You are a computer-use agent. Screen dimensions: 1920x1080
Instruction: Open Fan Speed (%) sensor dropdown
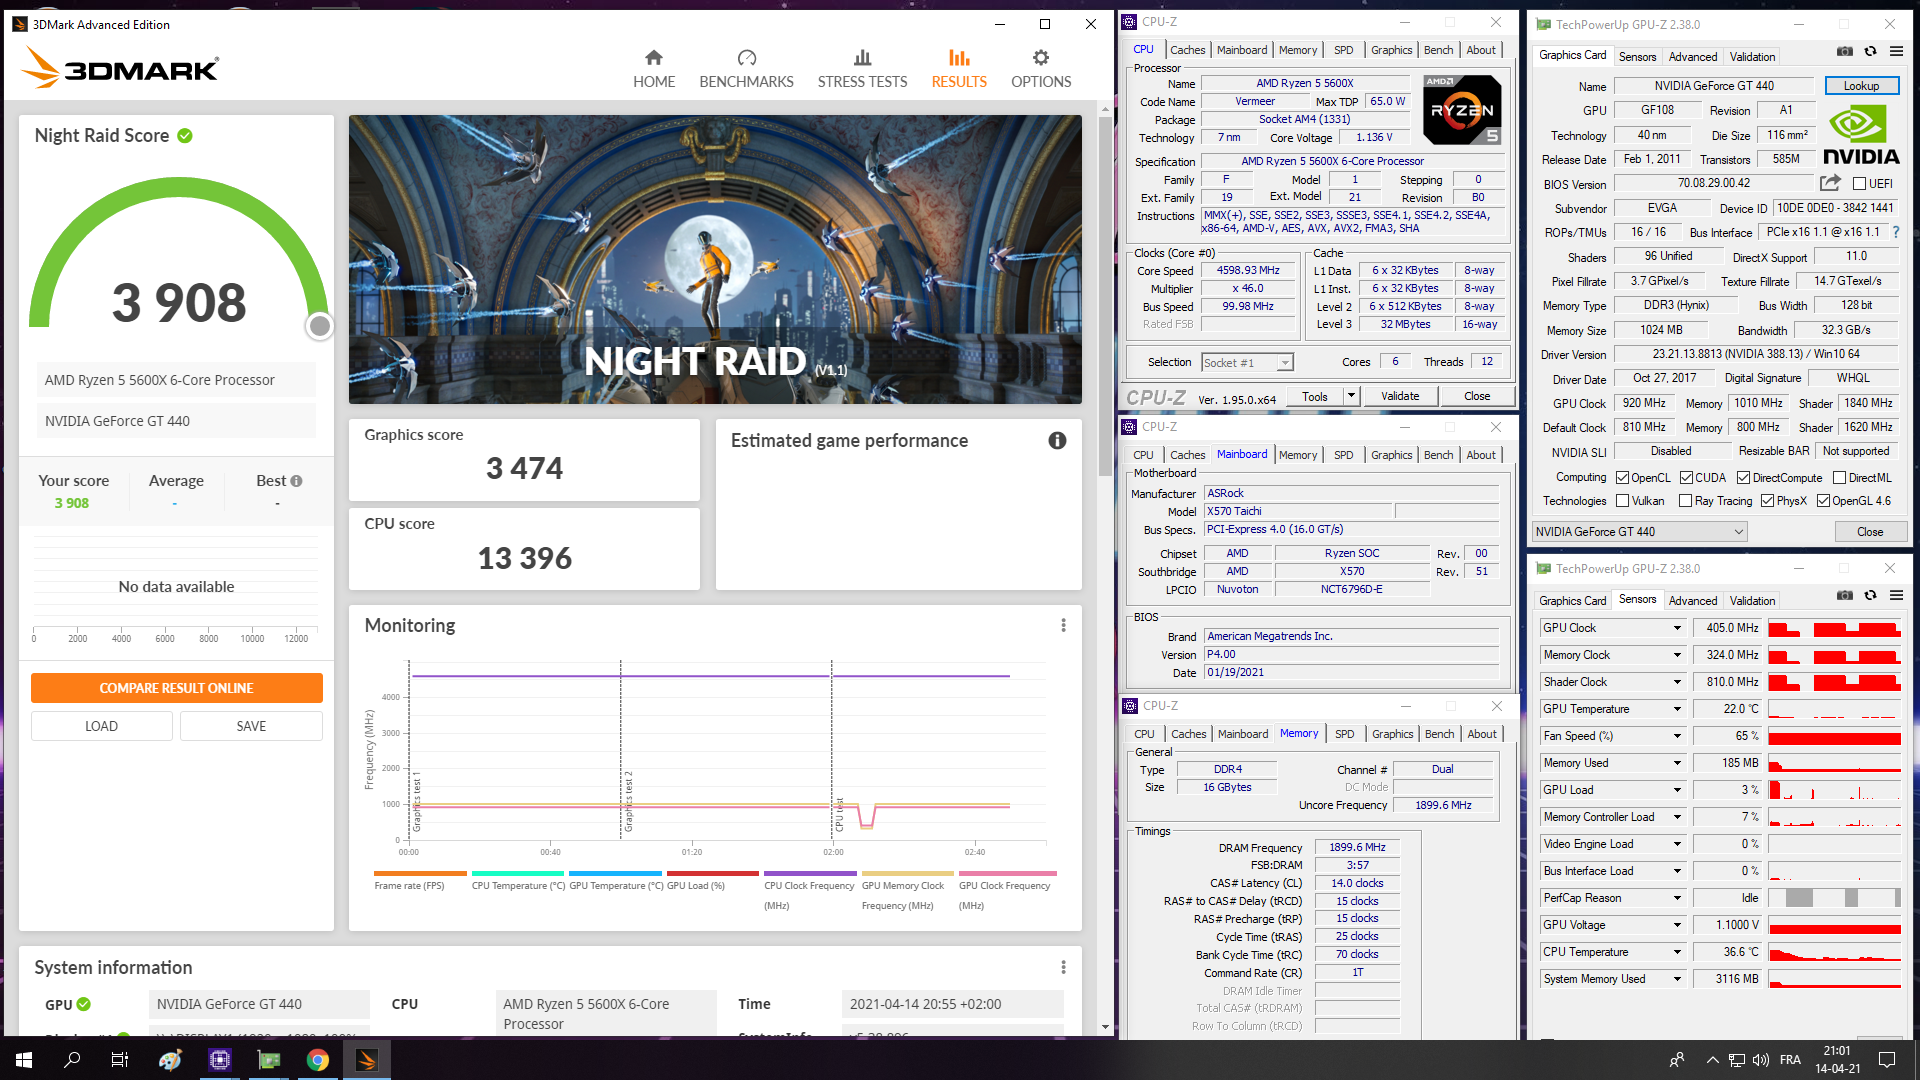tap(1677, 736)
